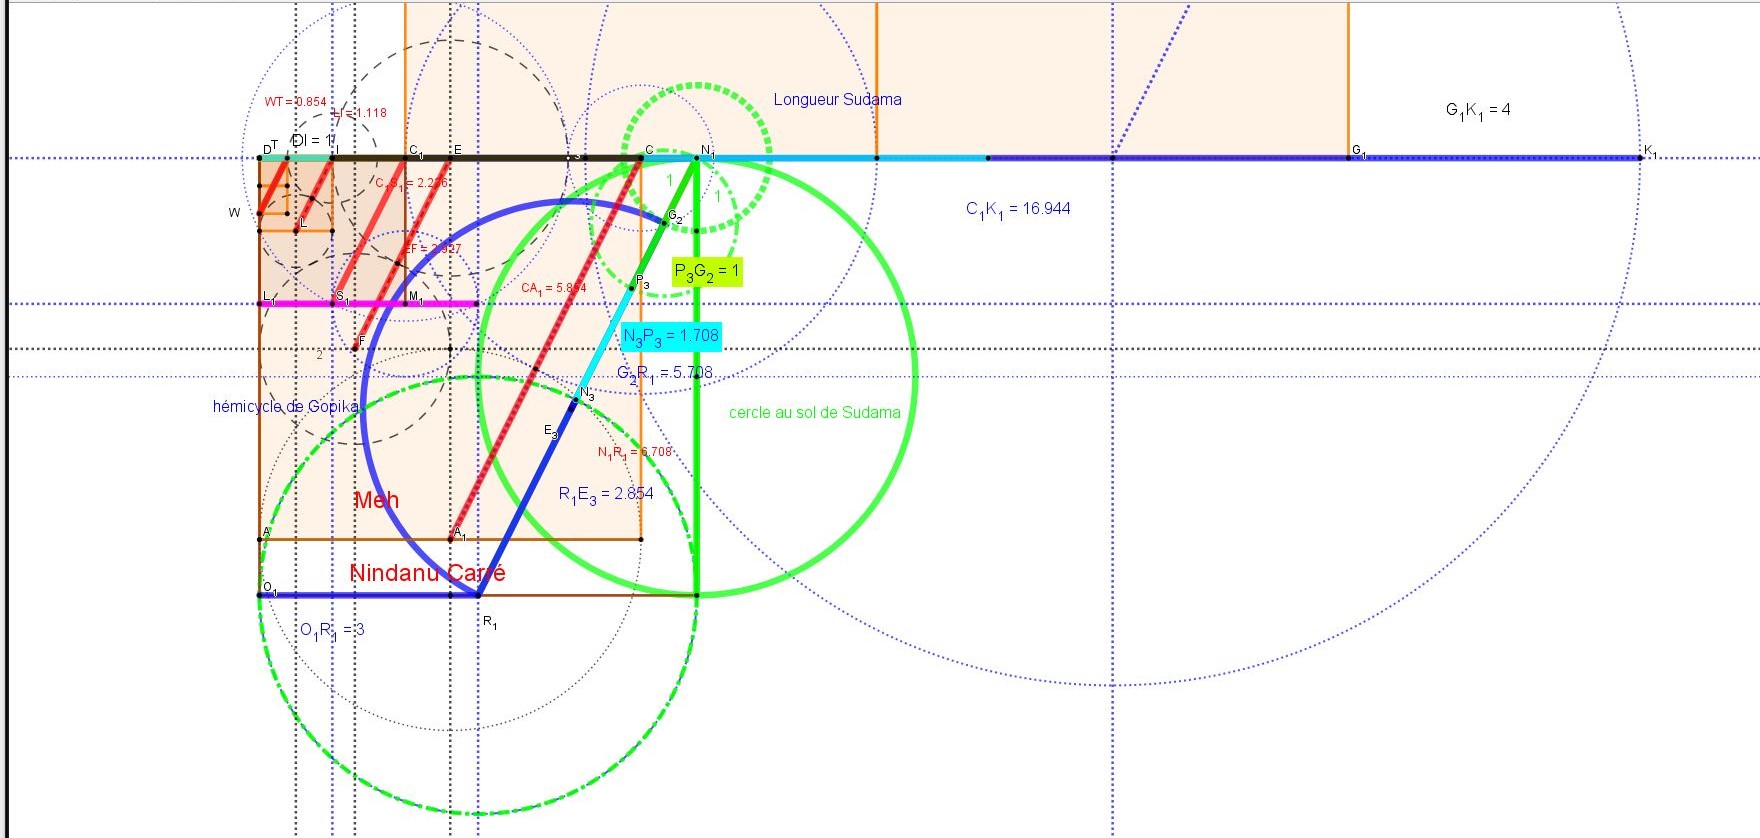Select the 'cercle au sol de Sudama' label

tap(814, 413)
